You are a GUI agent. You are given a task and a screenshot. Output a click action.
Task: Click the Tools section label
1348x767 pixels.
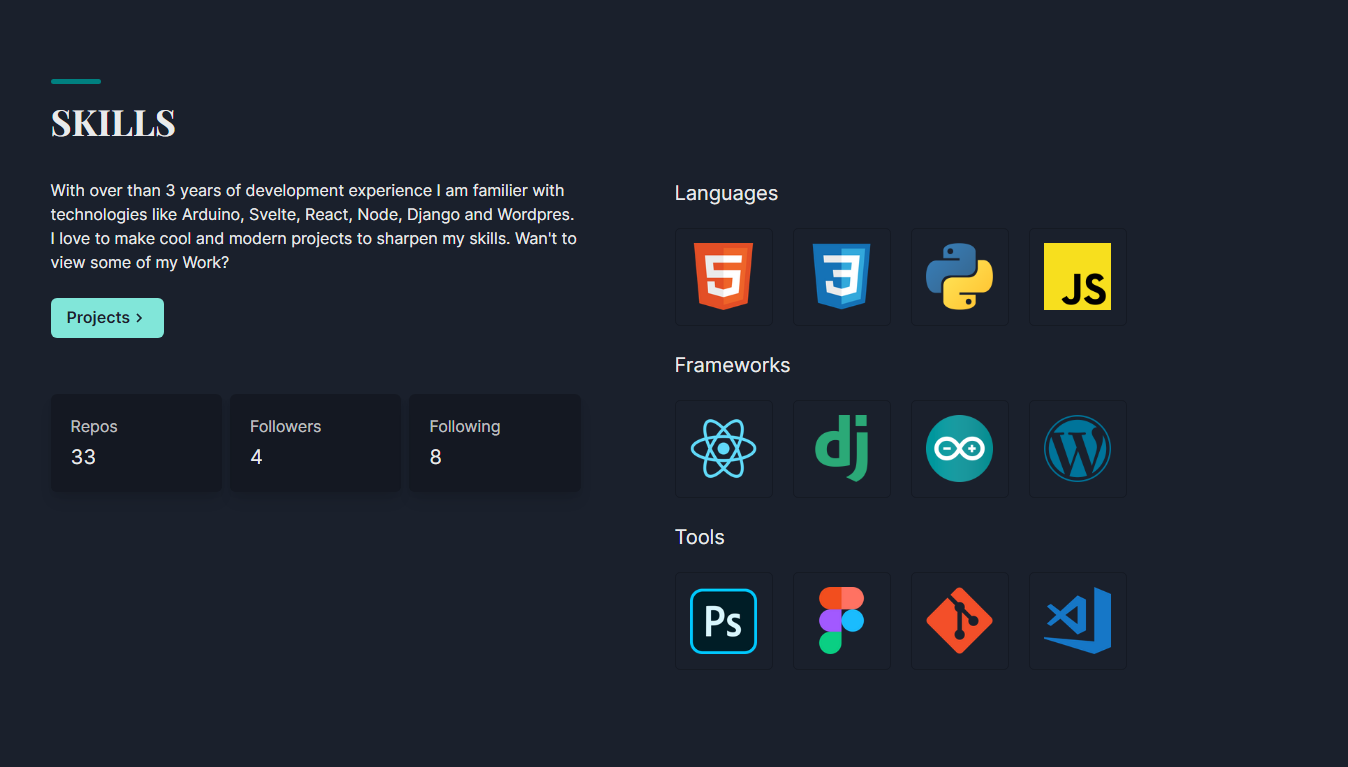coord(699,537)
